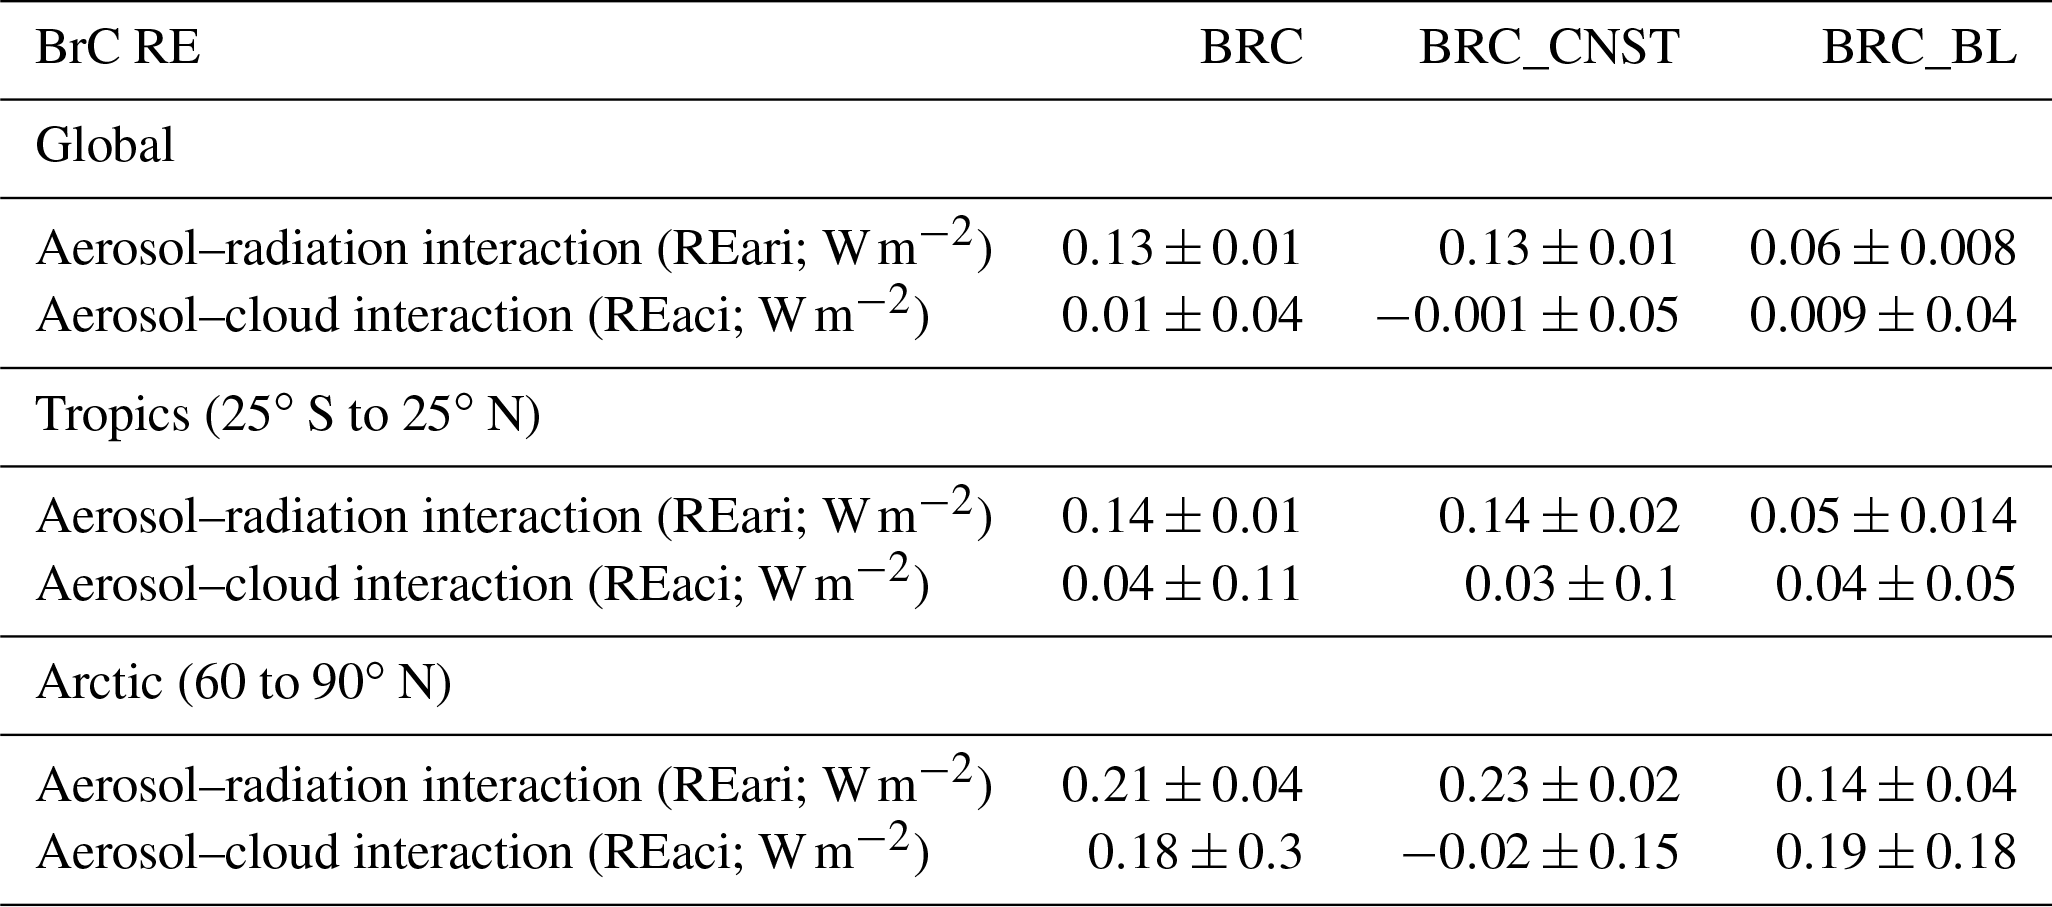The height and width of the screenshot is (907, 2052).
Task: Click Global aerosol–radiation interaction row label
Action: coord(513,248)
